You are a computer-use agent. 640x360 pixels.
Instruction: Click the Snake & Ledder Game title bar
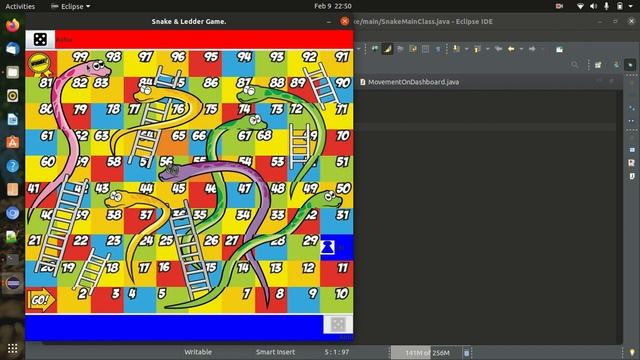click(189, 21)
